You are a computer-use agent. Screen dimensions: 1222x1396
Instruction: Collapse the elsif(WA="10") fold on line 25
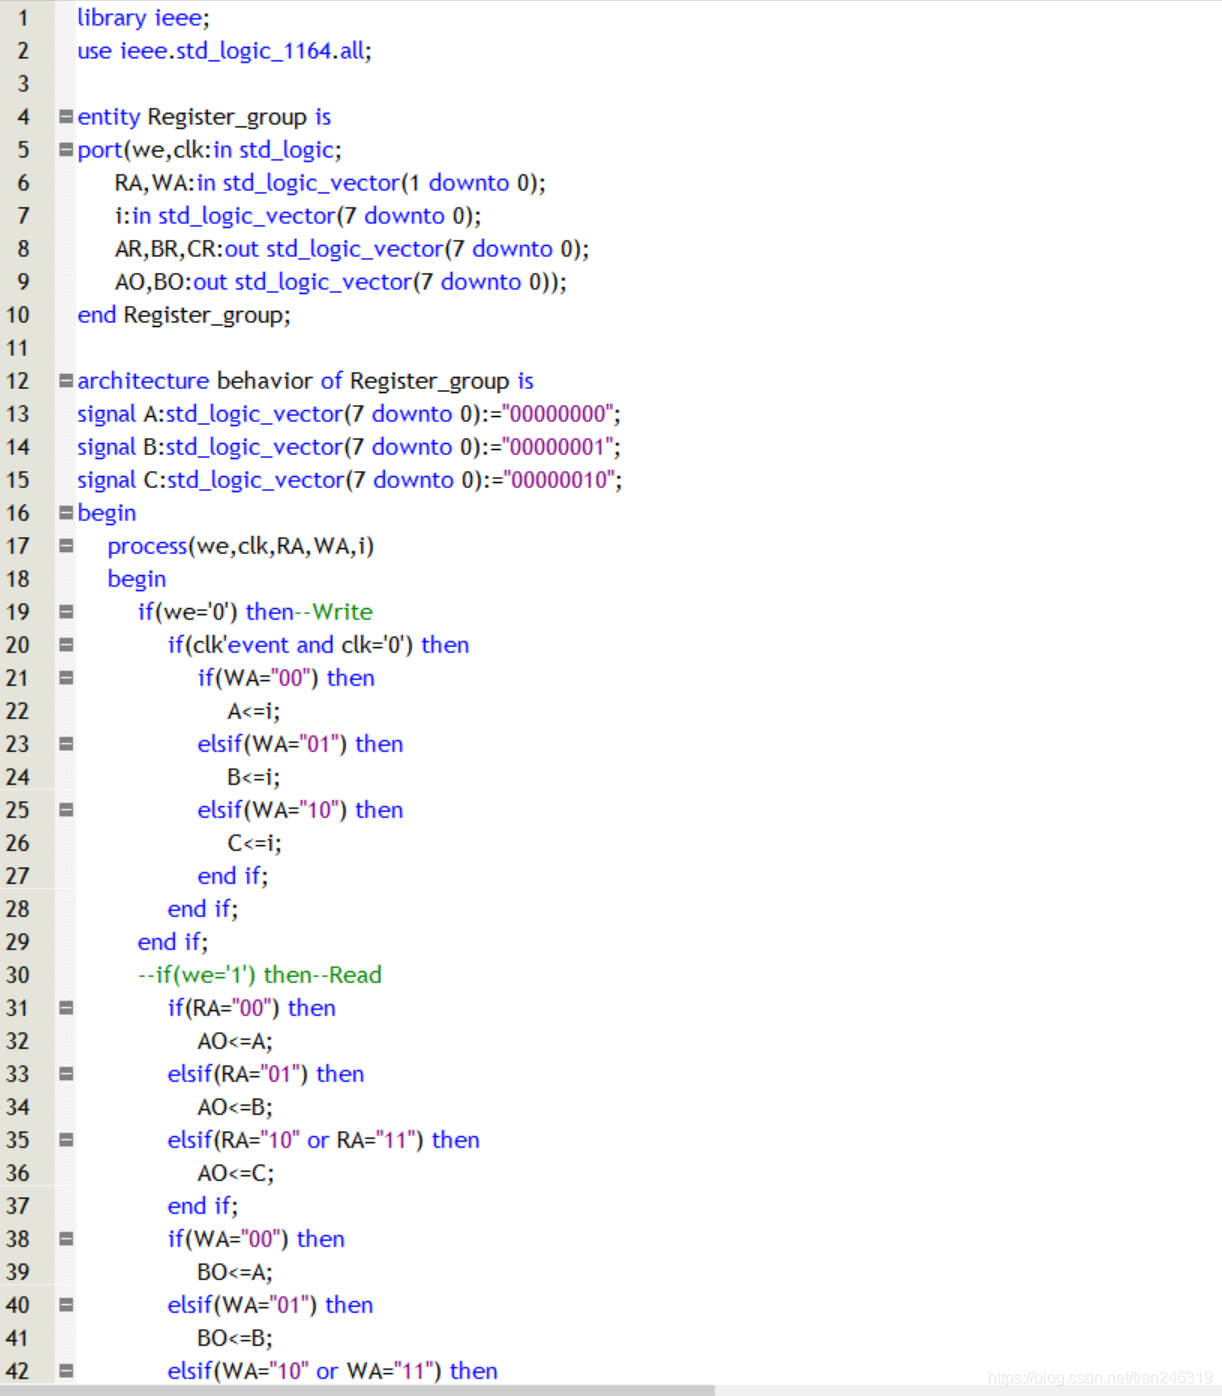(66, 810)
